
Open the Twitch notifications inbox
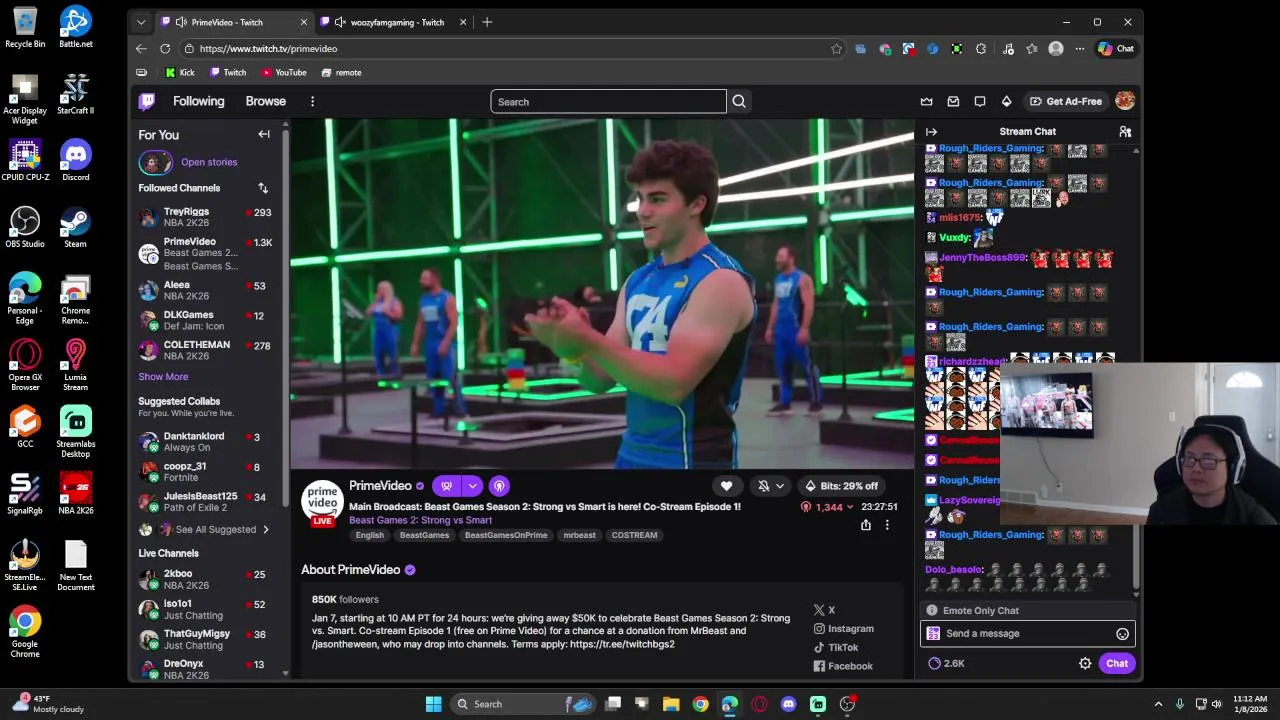pos(953,101)
